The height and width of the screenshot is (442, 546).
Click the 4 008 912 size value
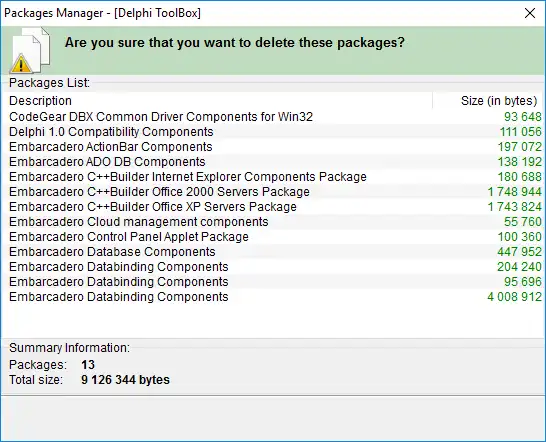515,297
